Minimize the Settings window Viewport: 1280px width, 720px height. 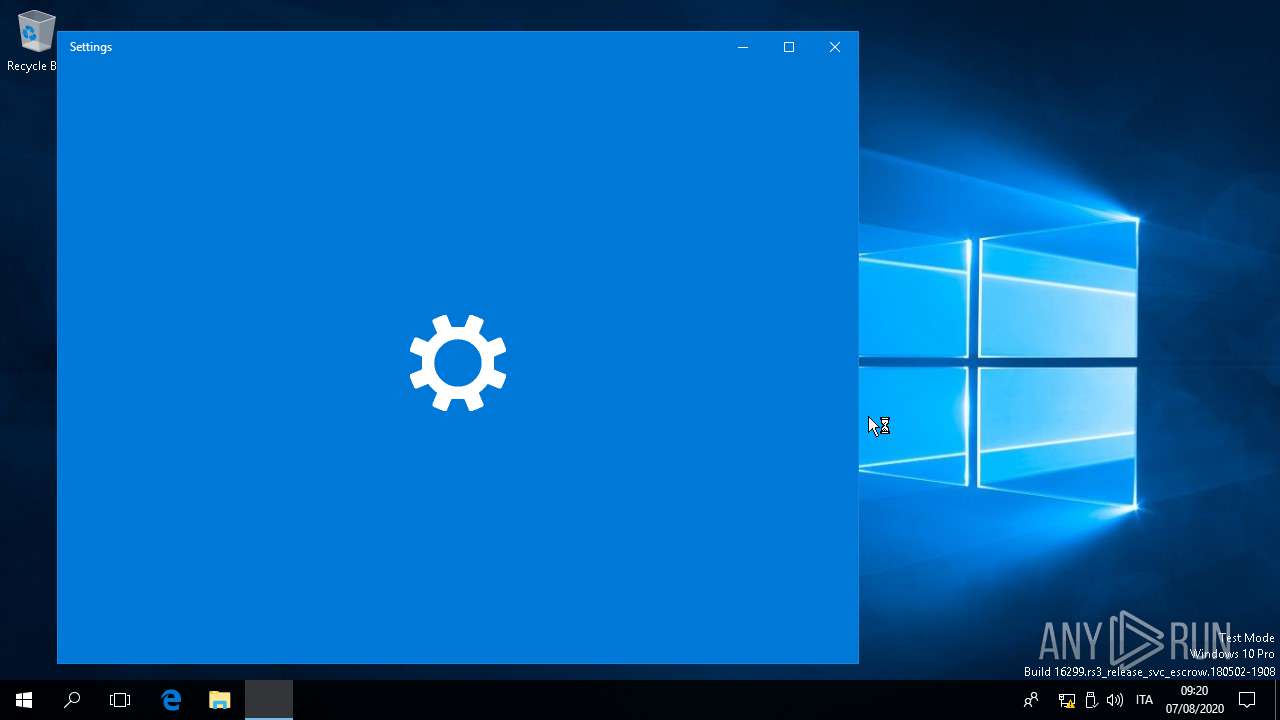tap(743, 47)
